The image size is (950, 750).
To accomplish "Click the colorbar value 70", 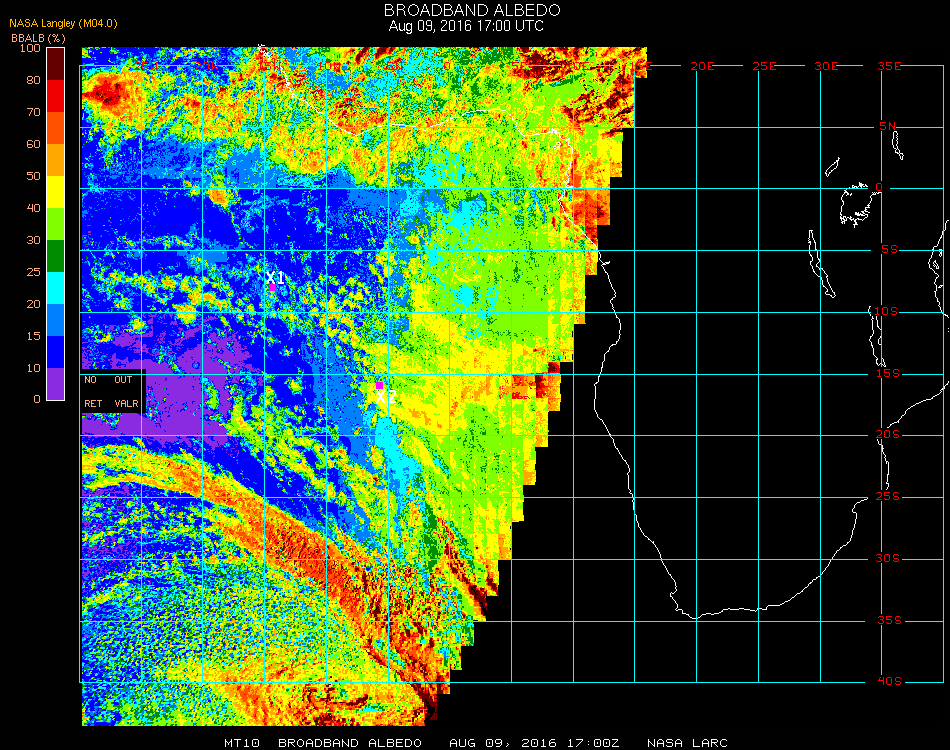I will (x=33, y=112).
